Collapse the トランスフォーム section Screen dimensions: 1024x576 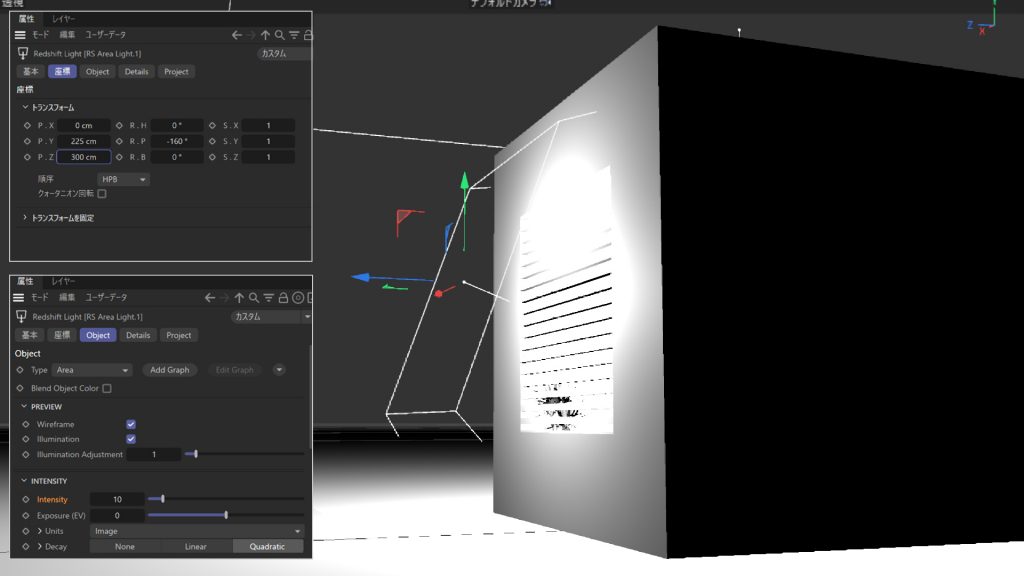pos(24,107)
